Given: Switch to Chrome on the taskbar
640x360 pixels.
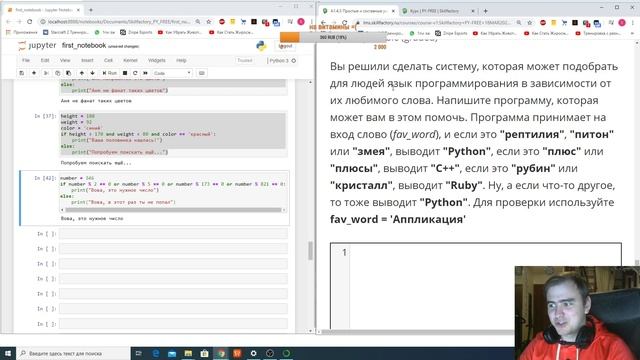Looking at the screenshot, I should click(x=221, y=353).
